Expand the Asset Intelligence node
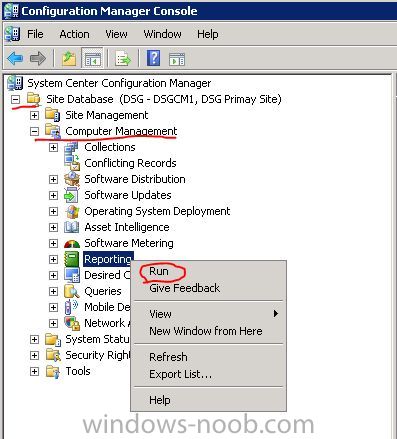 tap(53, 227)
